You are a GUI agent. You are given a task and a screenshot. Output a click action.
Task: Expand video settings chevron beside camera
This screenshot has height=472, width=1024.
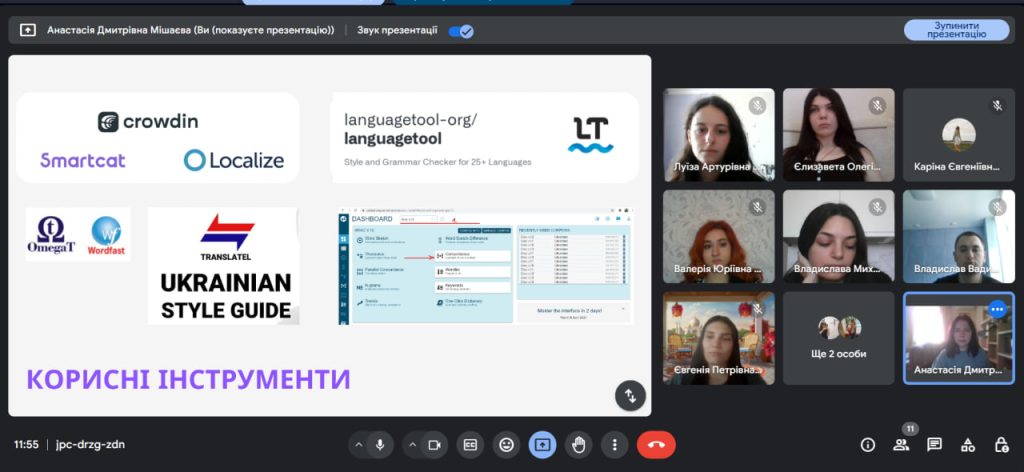(412, 445)
